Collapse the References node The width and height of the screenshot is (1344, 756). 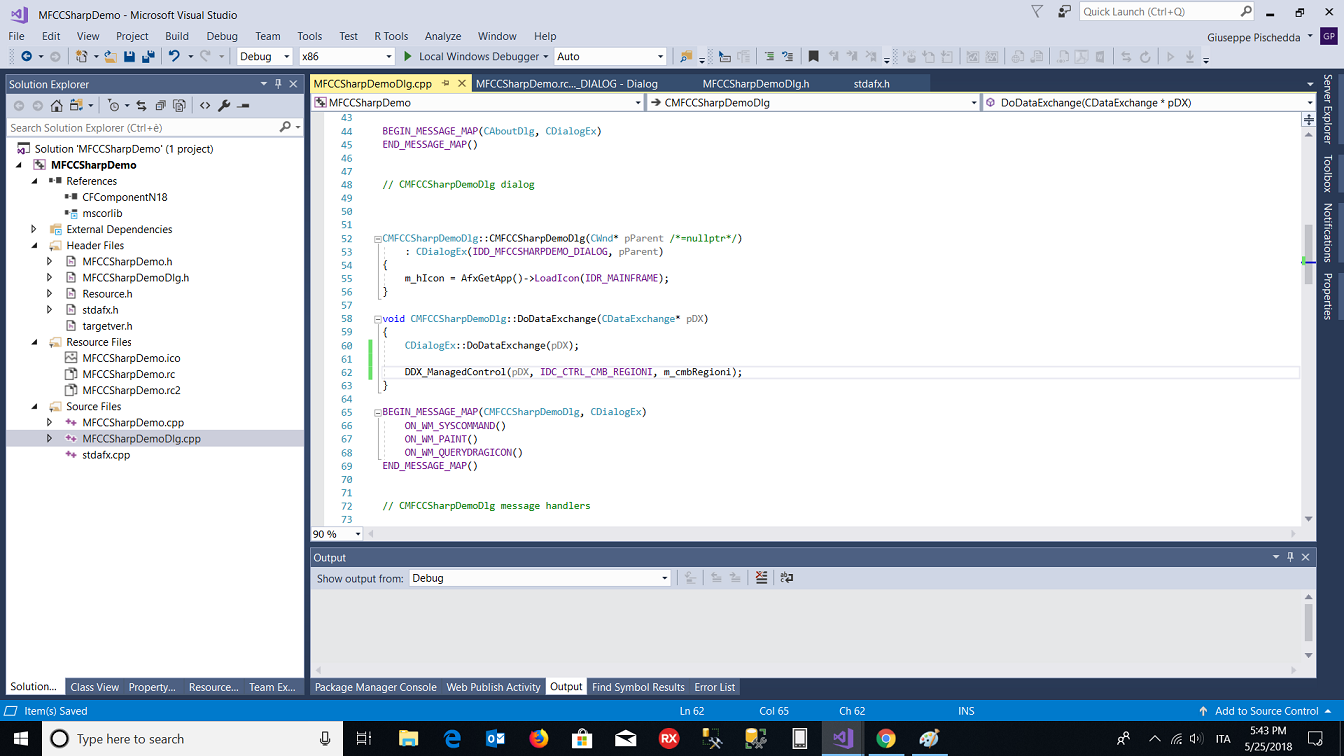(34, 181)
